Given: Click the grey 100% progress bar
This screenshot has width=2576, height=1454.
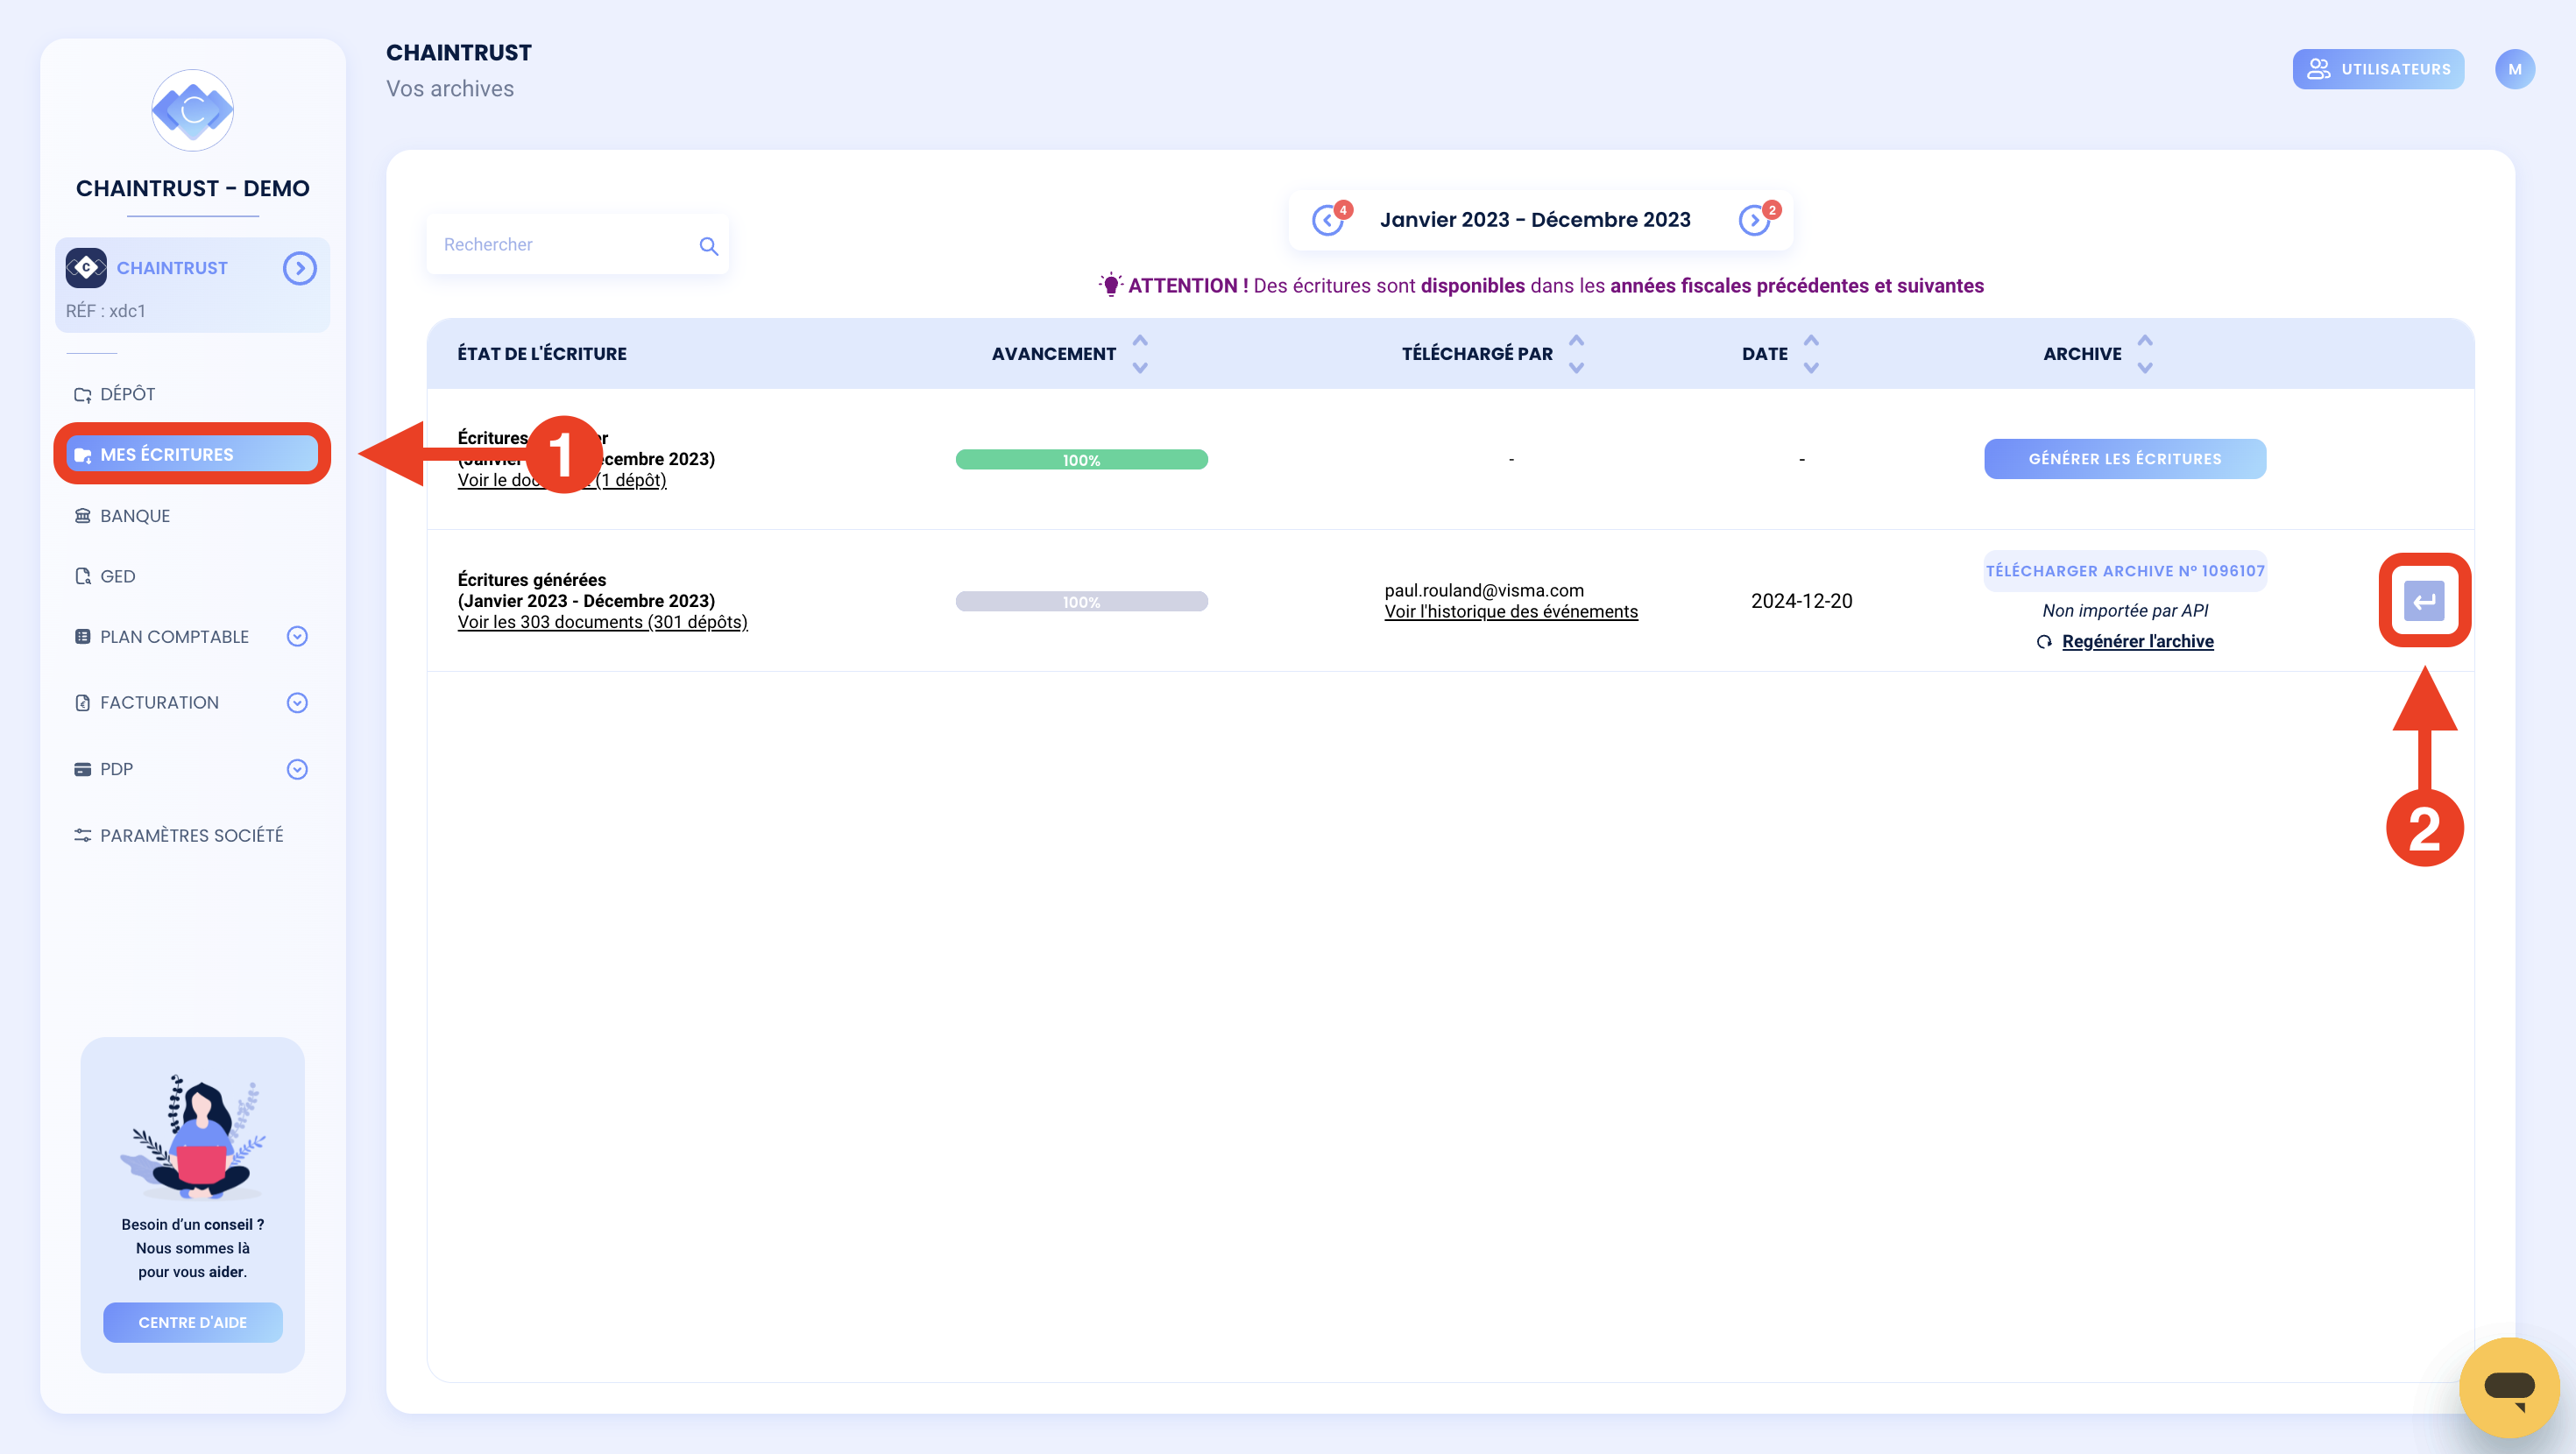Looking at the screenshot, I should [1081, 602].
